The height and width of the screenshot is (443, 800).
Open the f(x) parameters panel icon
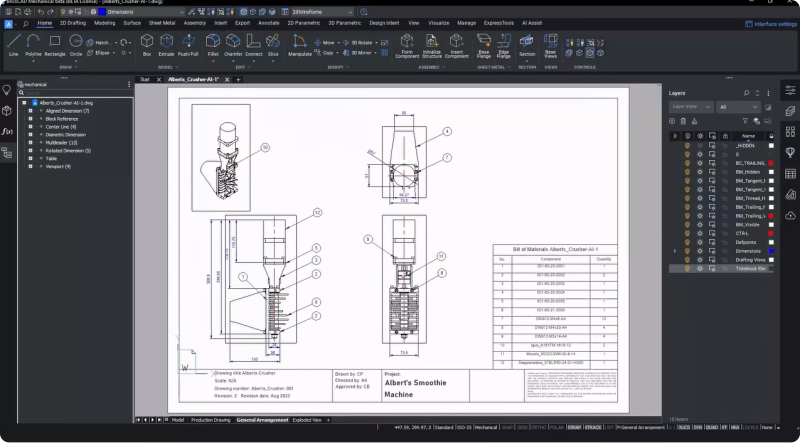(7, 132)
